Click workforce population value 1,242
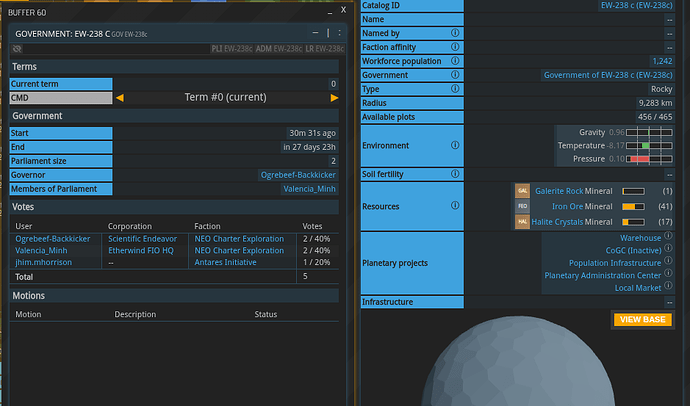This screenshot has height=406, width=690. click(662, 61)
